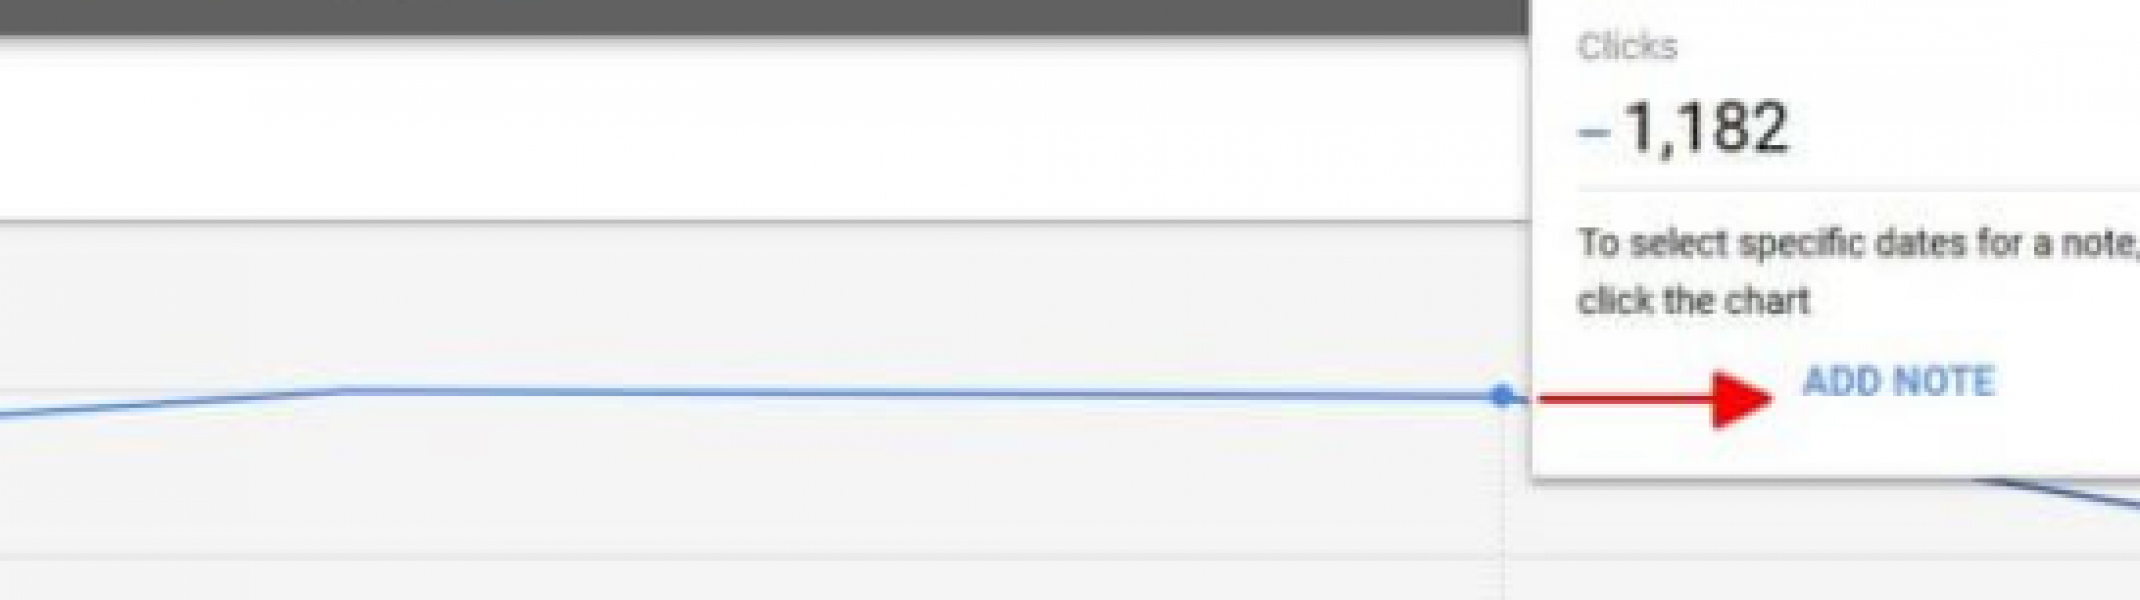
Task: Click the blue dash marker beside 1,182
Action: [1594, 131]
